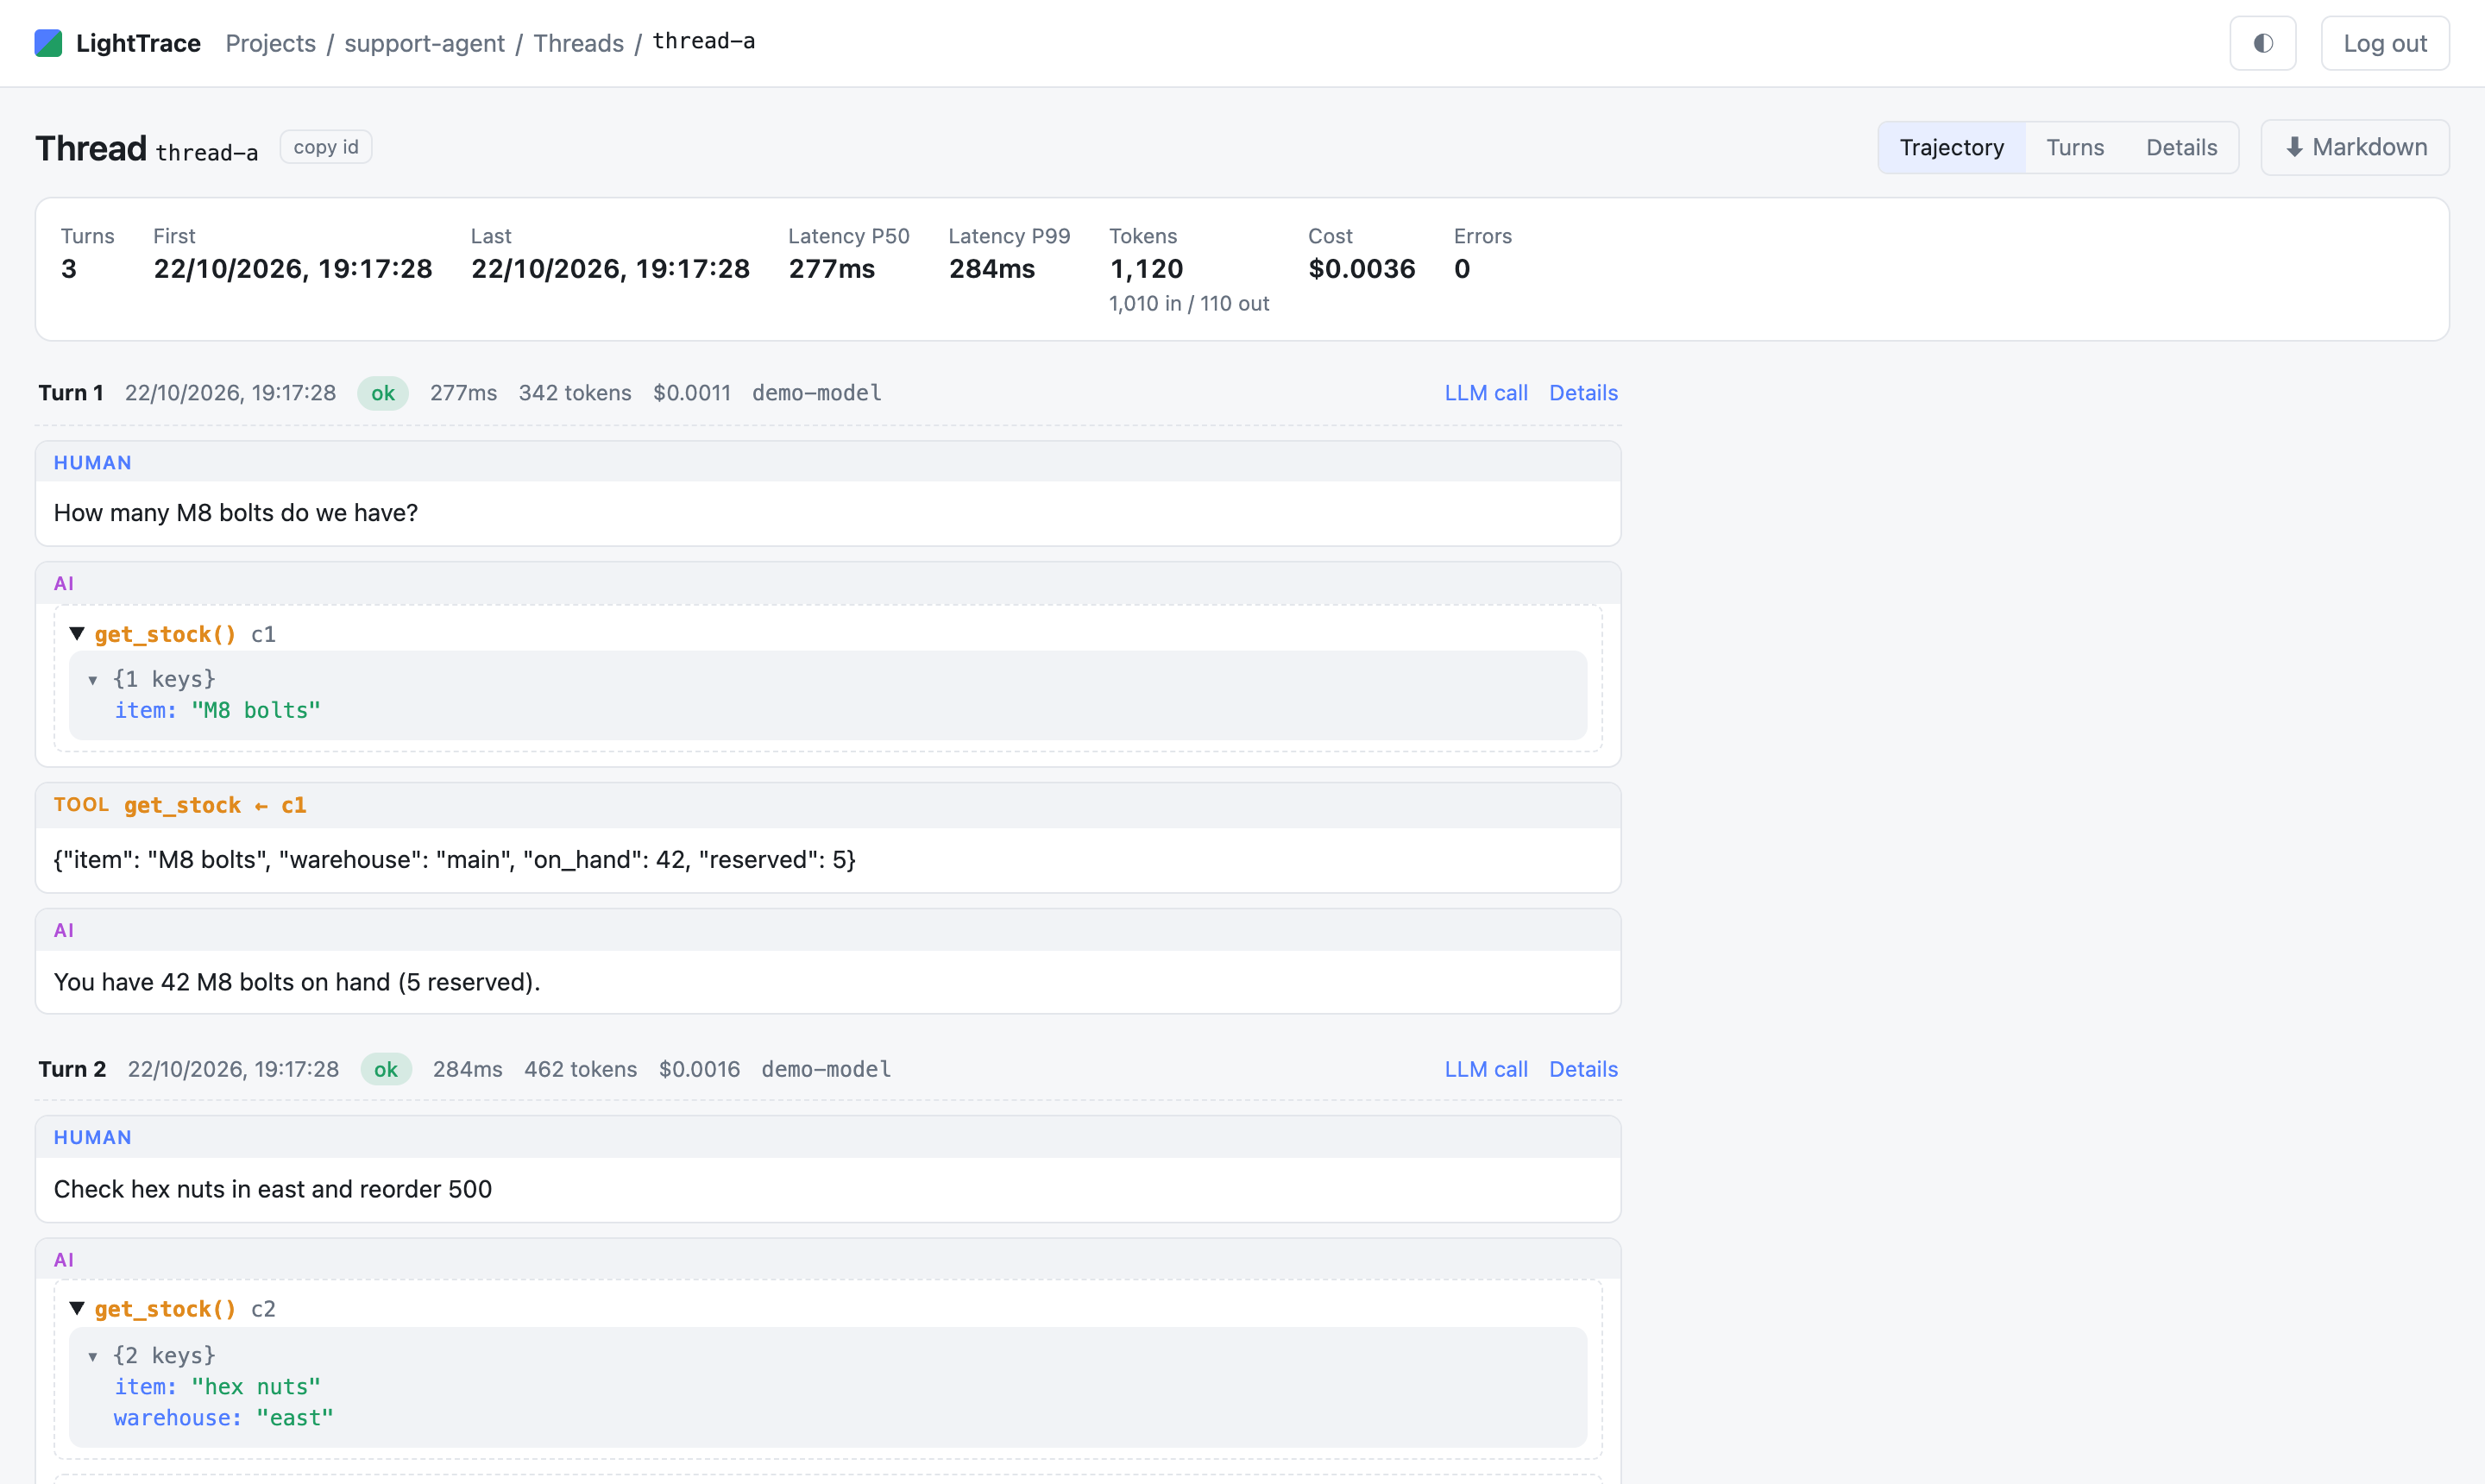Open LLM call link for Turn 1
Viewport: 2485px width, 1484px height.
click(x=1486, y=393)
